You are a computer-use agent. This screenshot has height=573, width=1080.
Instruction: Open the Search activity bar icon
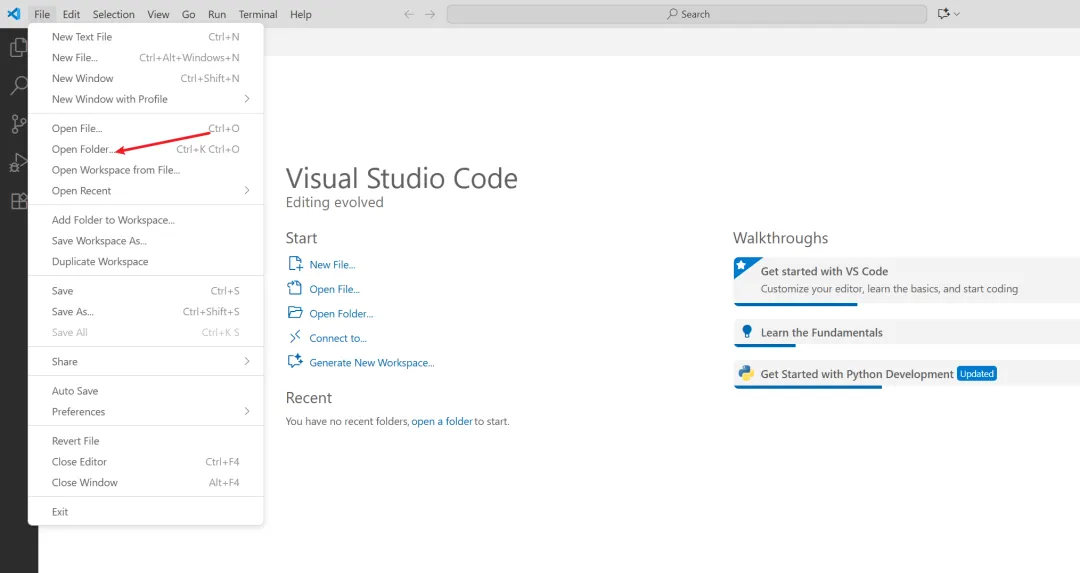point(18,86)
